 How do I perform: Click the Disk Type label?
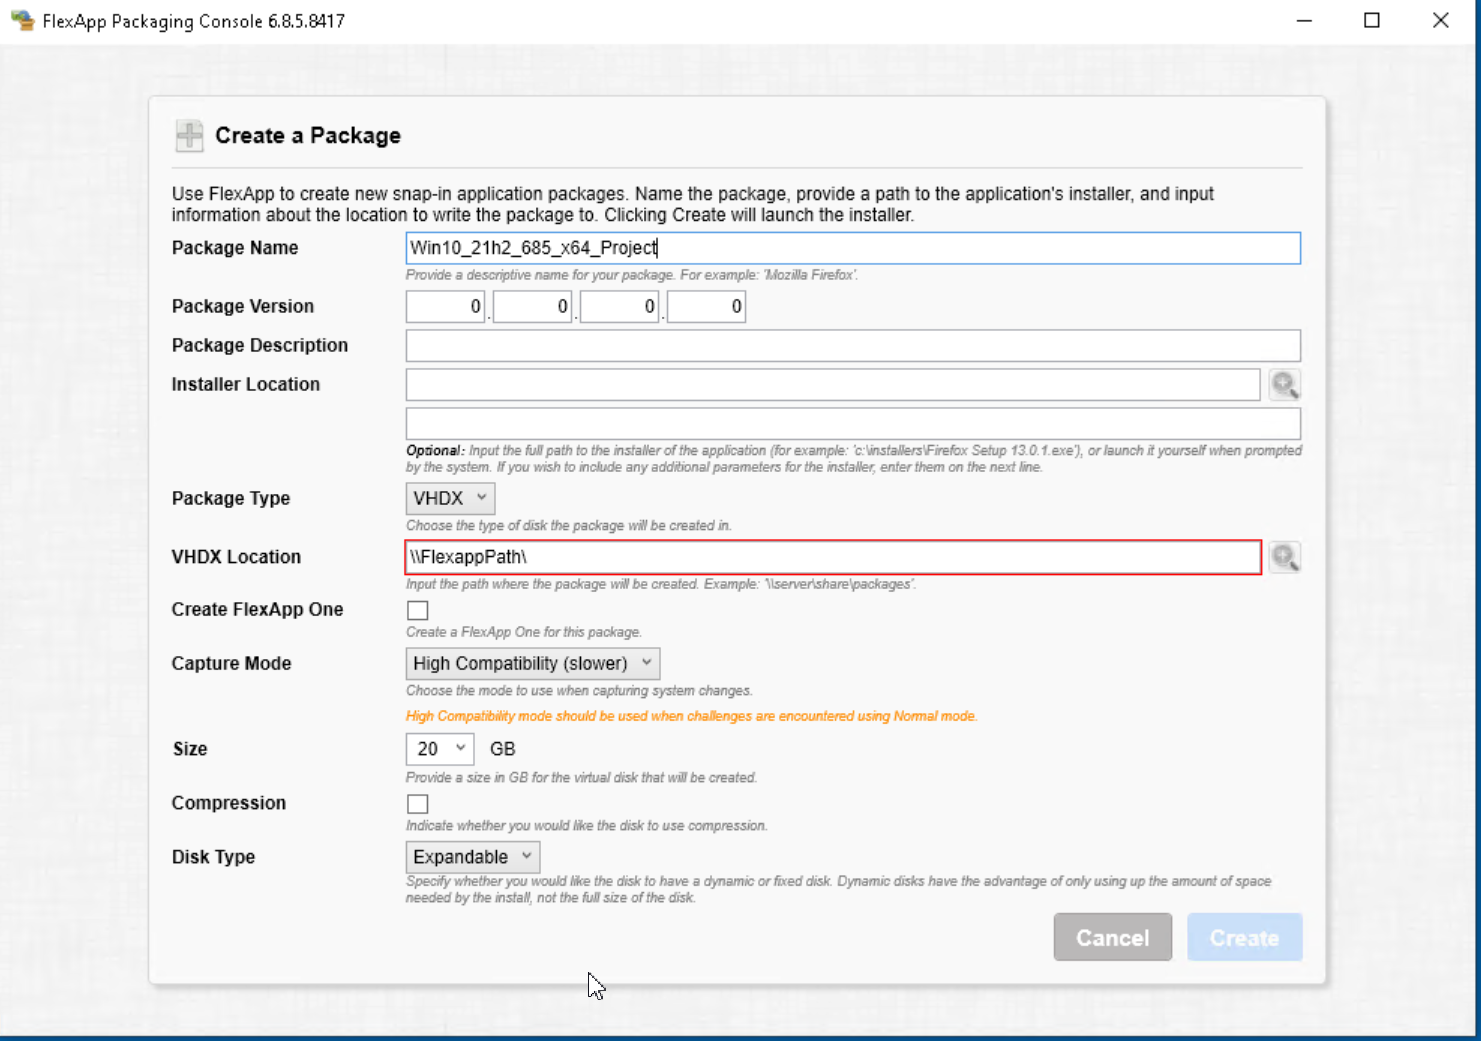pyautogui.click(x=213, y=857)
